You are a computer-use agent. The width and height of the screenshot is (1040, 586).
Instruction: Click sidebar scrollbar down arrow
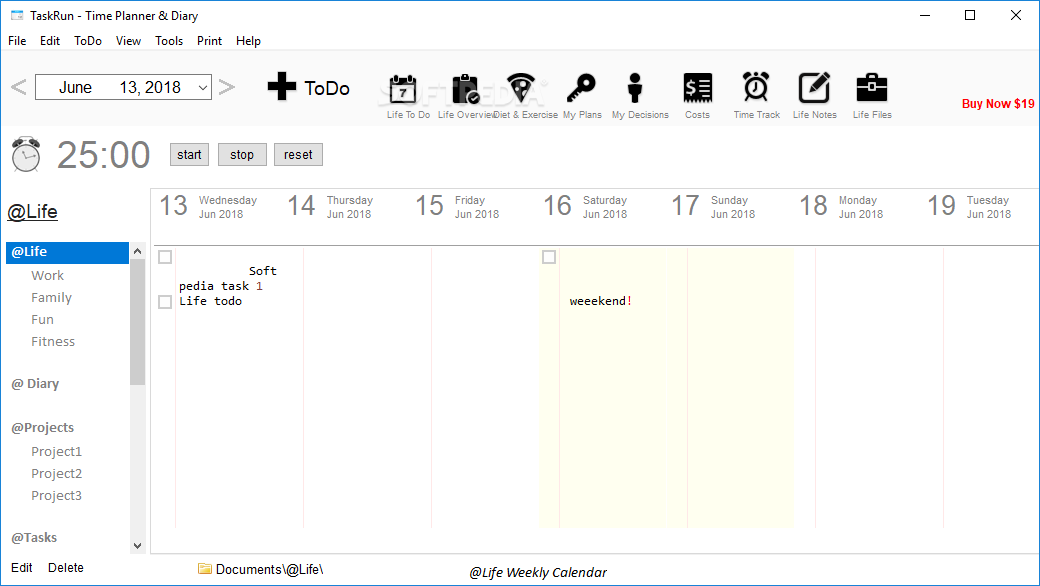pyautogui.click(x=137, y=546)
